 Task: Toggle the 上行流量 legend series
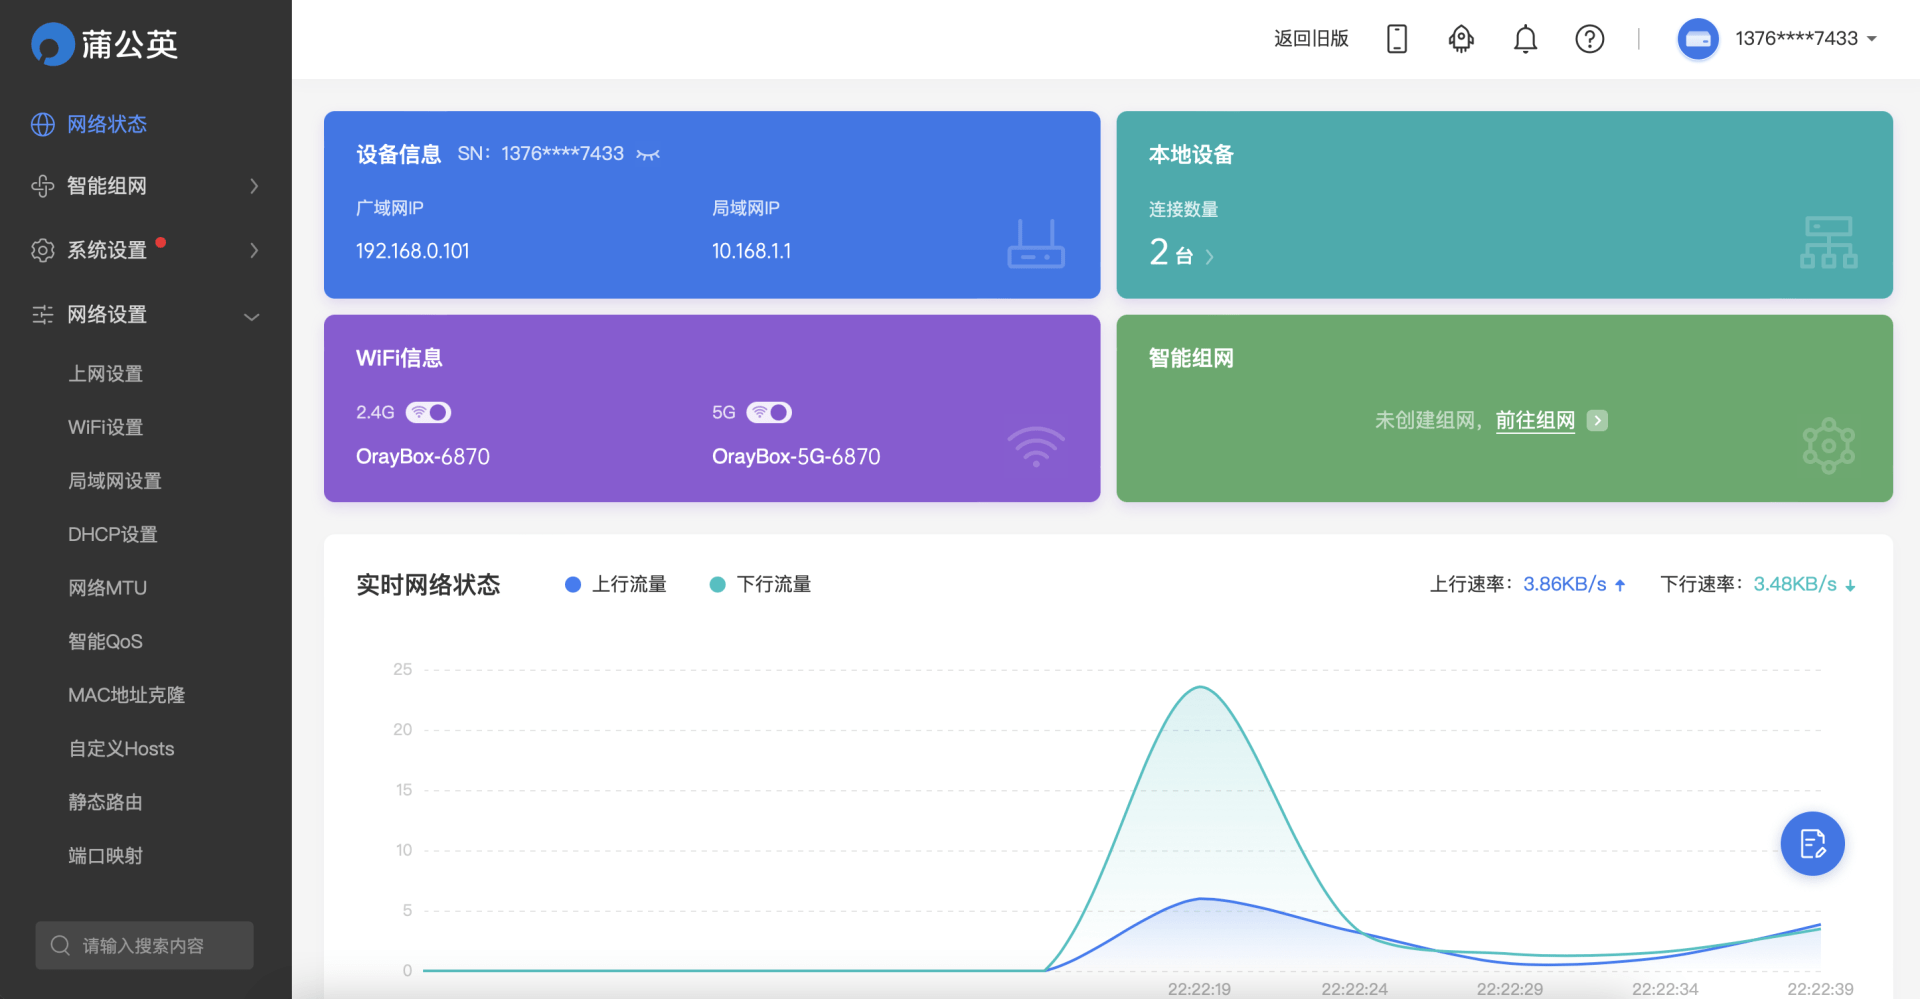(x=616, y=584)
